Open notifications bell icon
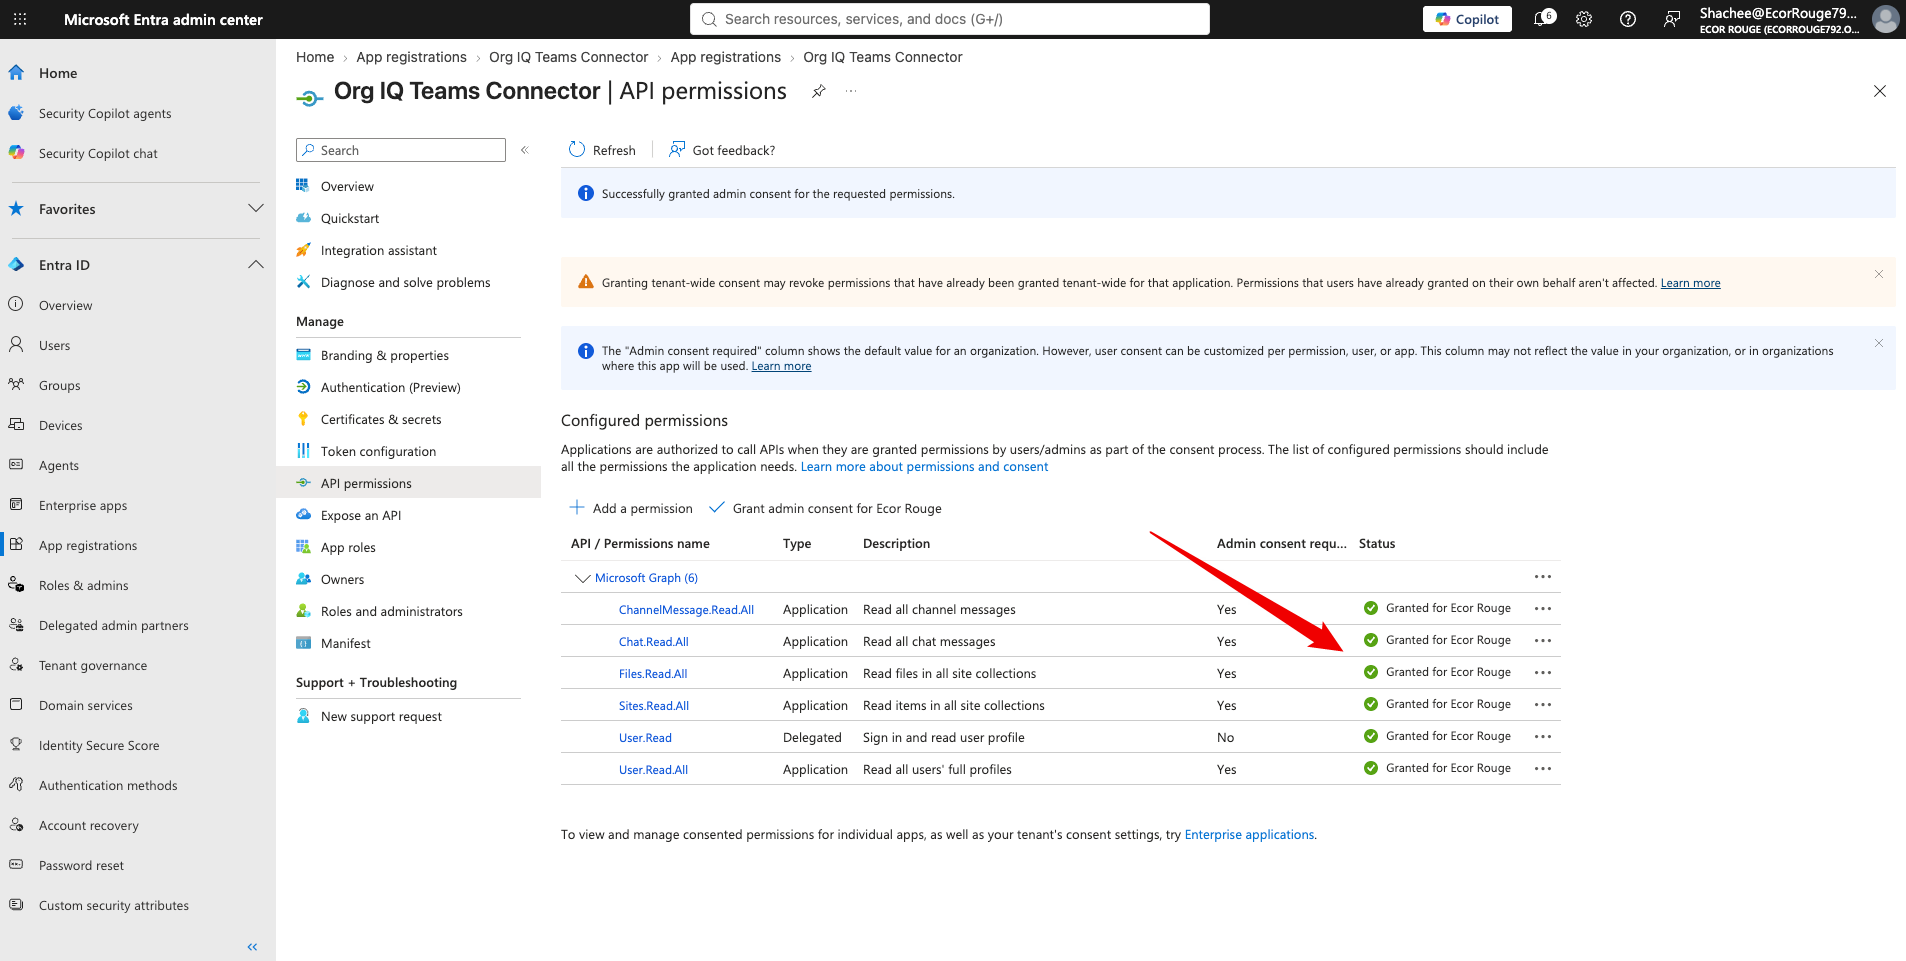 pyautogui.click(x=1543, y=19)
